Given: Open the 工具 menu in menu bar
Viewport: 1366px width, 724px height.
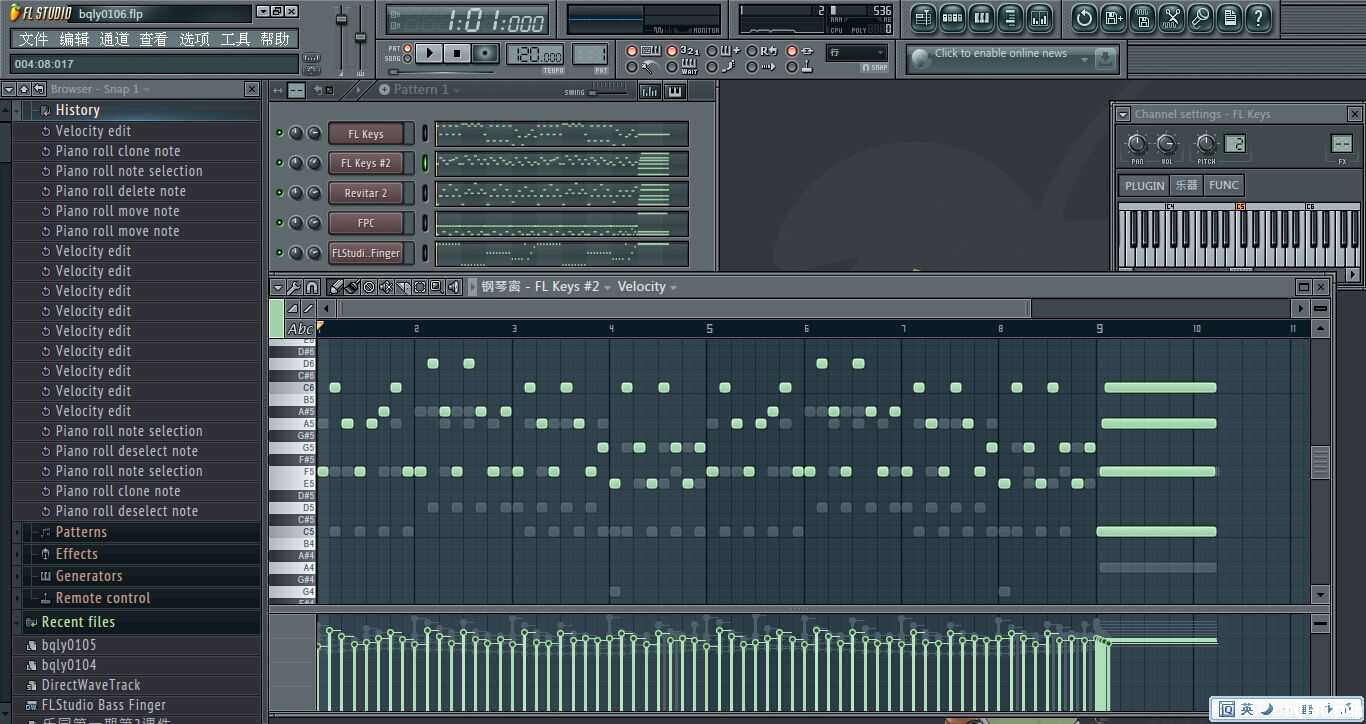Looking at the screenshot, I should [235, 39].
